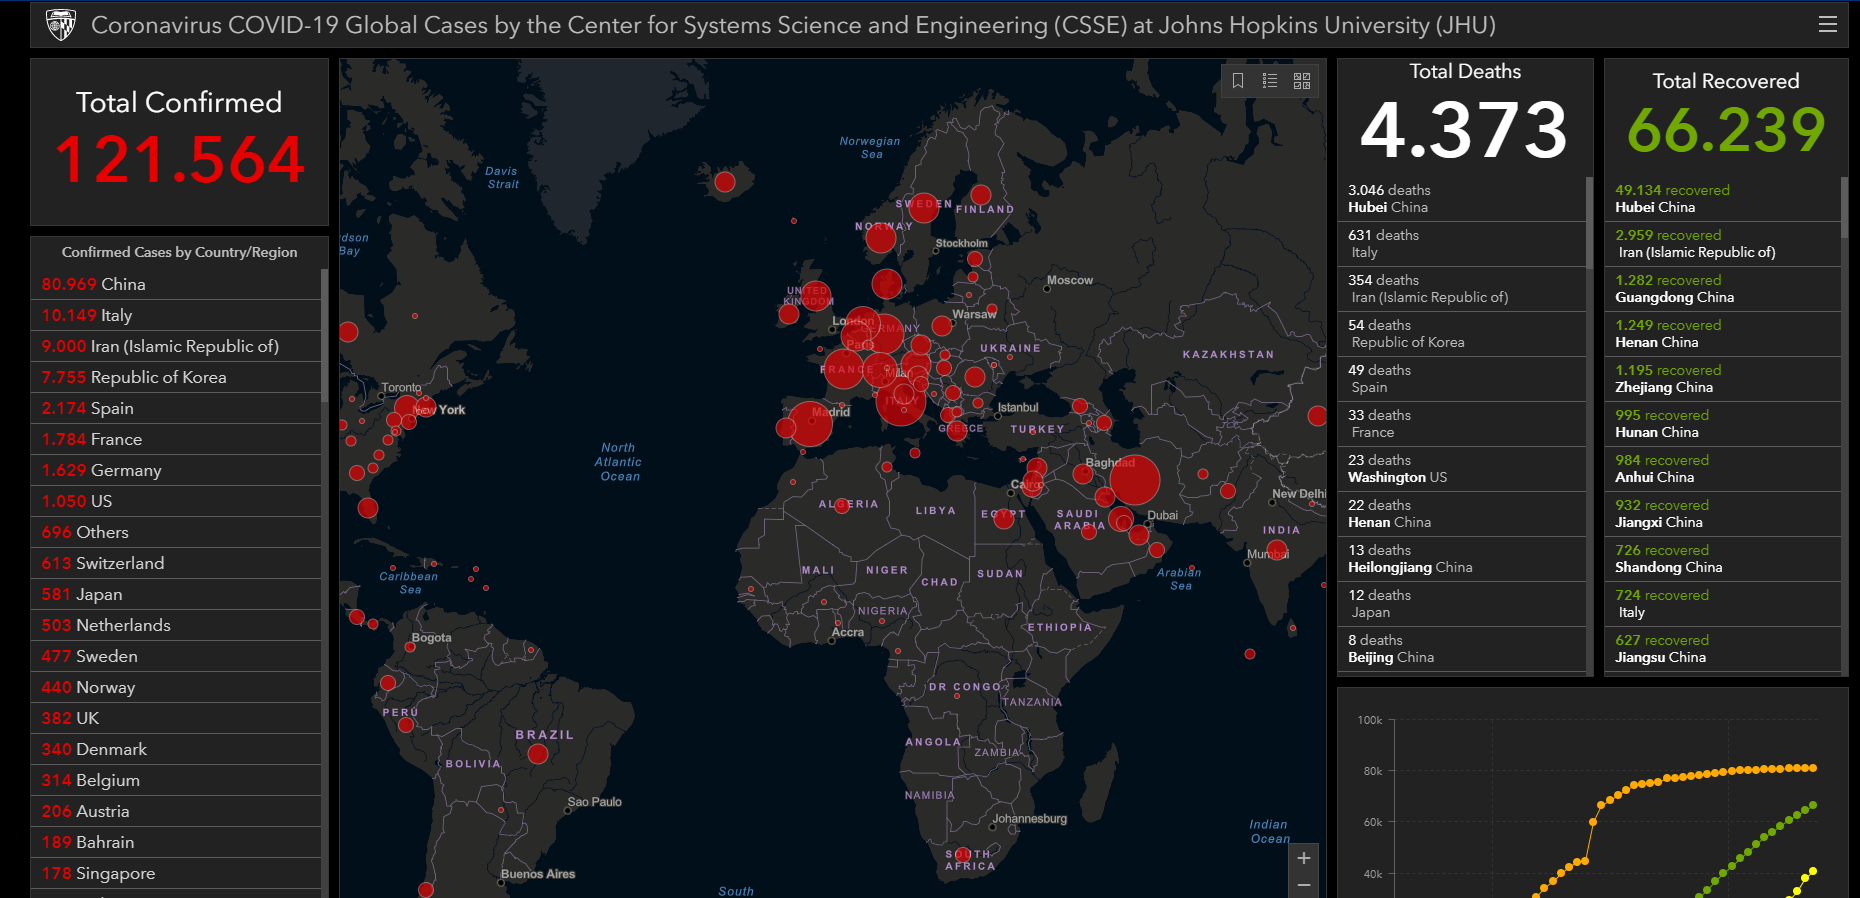Click the large case bubble near Baghdad
The image size is (1860, 898).
coord(1134,479)
